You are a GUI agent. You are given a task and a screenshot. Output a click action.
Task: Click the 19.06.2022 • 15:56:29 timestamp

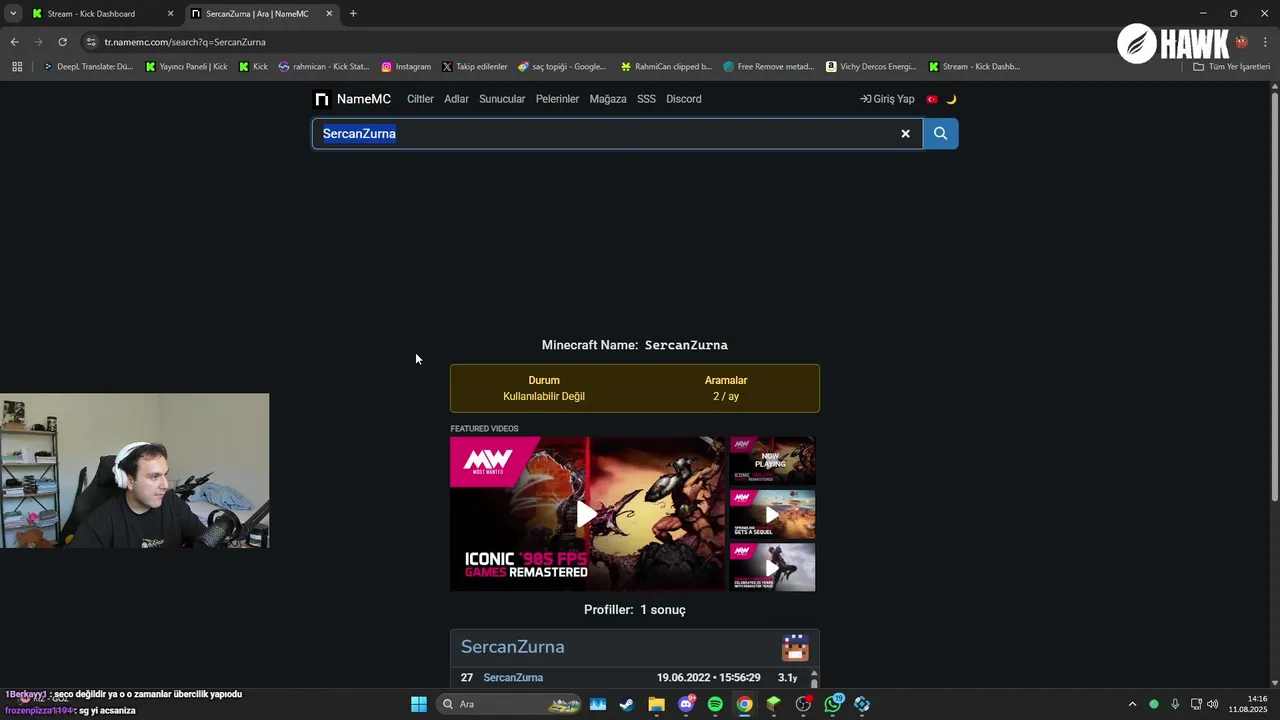[708, 678]
